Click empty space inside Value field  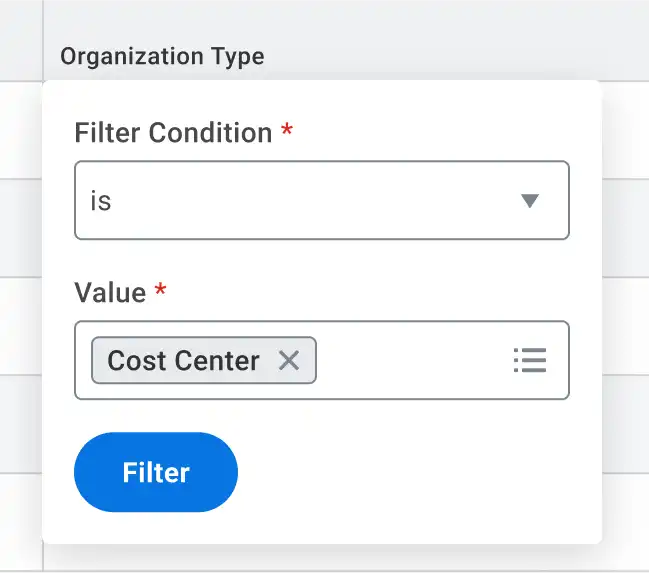410,361
